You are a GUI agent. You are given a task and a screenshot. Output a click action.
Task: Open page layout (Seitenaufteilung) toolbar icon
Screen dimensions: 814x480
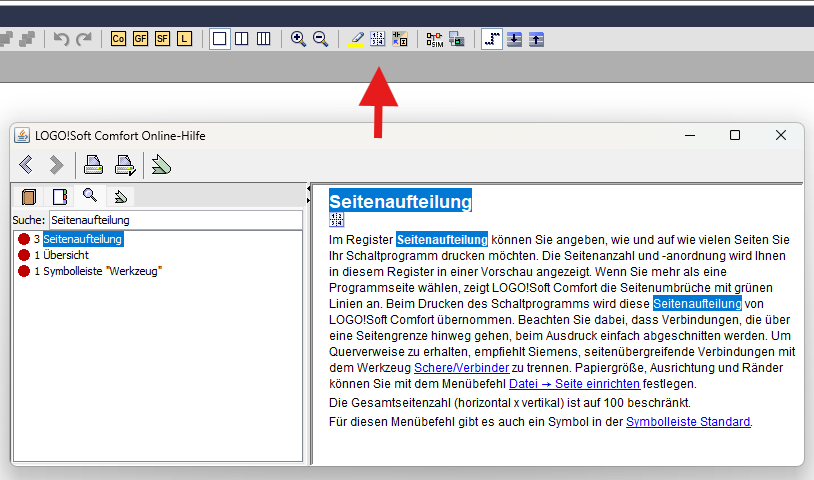(x=377, y=39)
